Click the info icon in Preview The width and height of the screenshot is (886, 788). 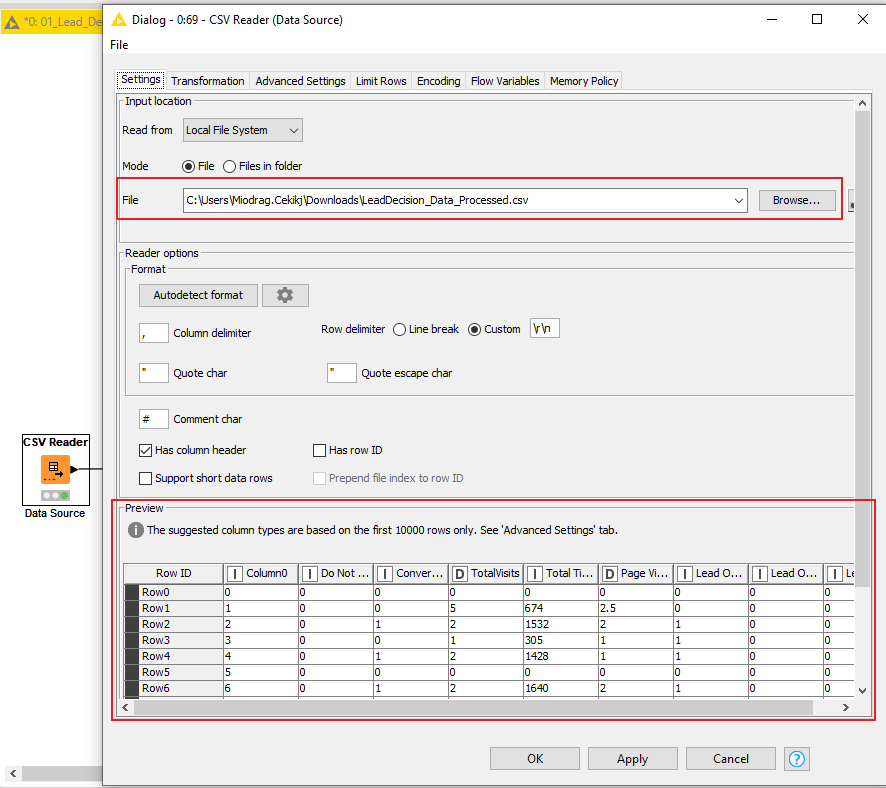135,530
